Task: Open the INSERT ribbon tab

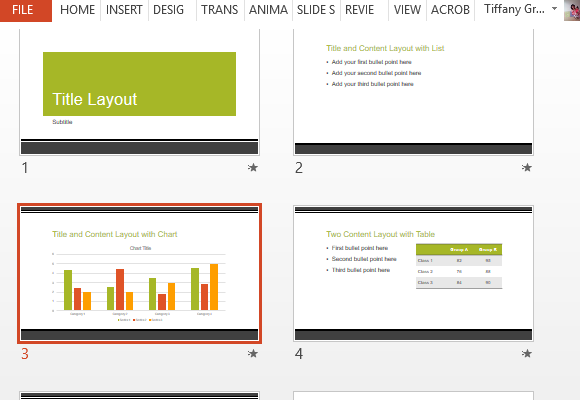Action: coord(124,10)
